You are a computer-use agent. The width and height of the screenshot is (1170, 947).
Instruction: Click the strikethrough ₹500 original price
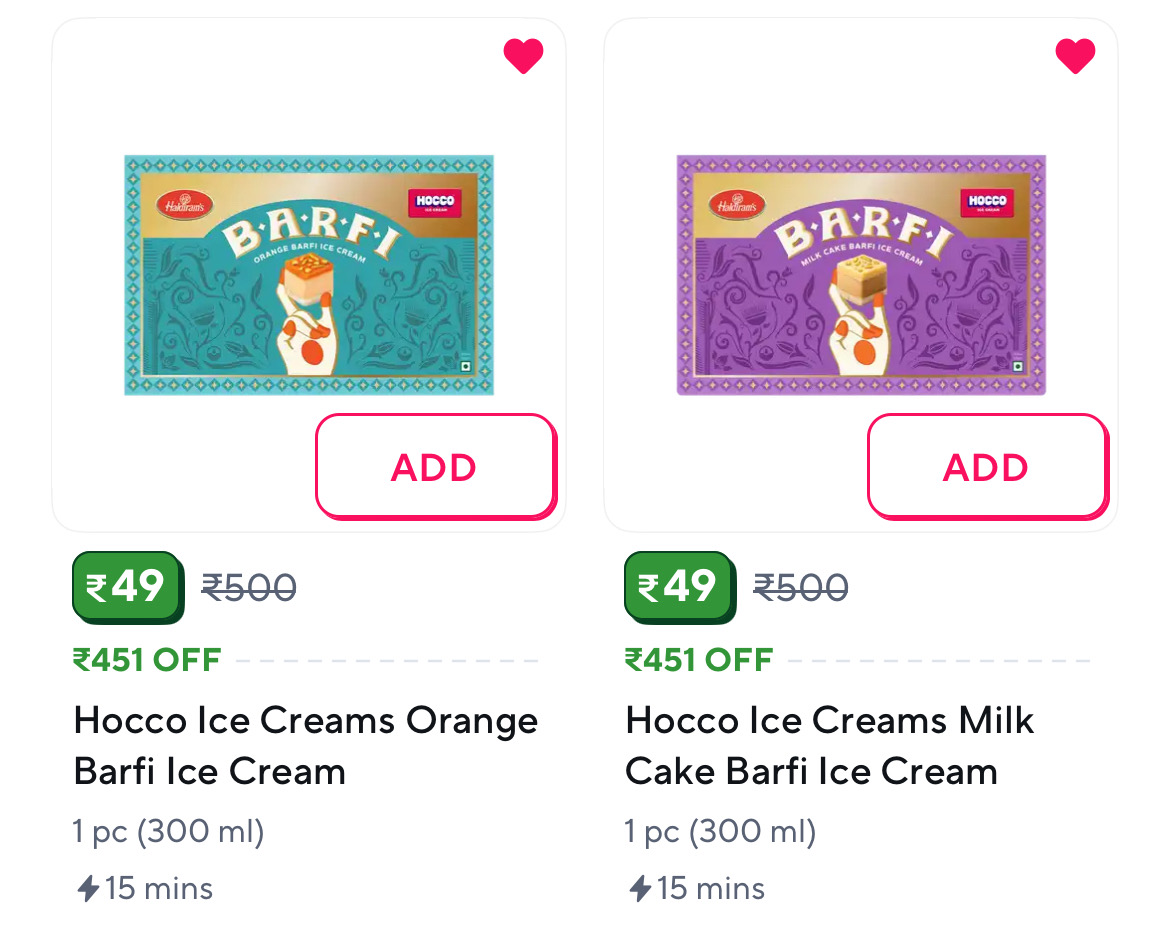click(x=249, y=587)
